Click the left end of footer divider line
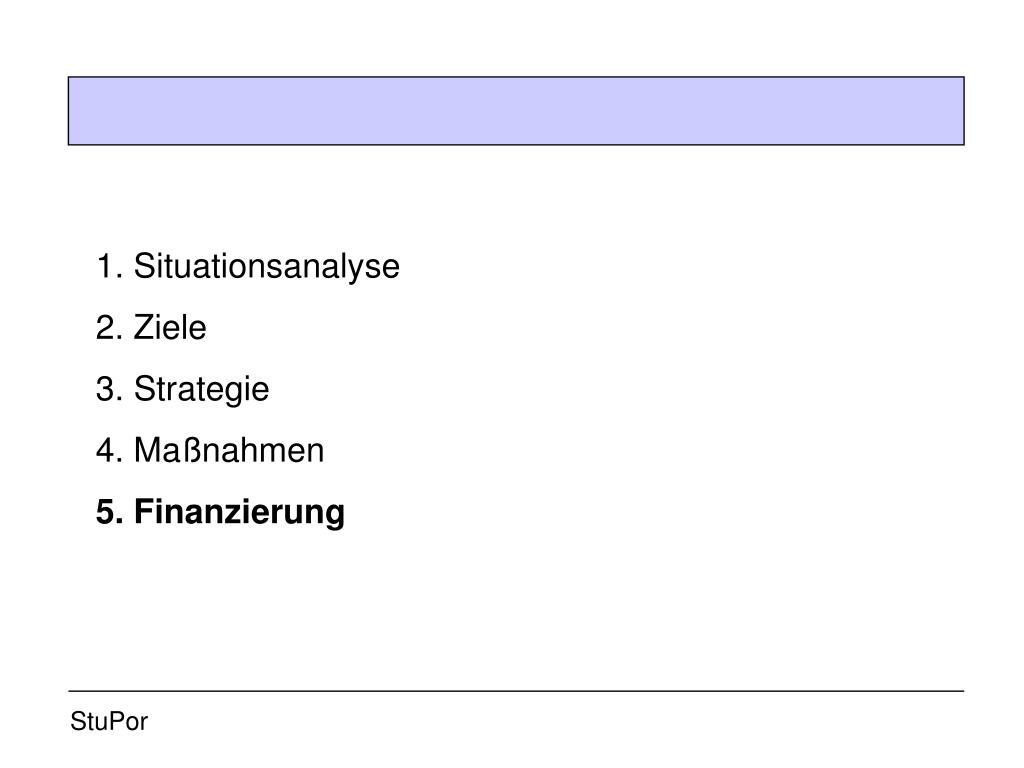Viewport: 1024px width, 768px height. [x=70, y=691]
